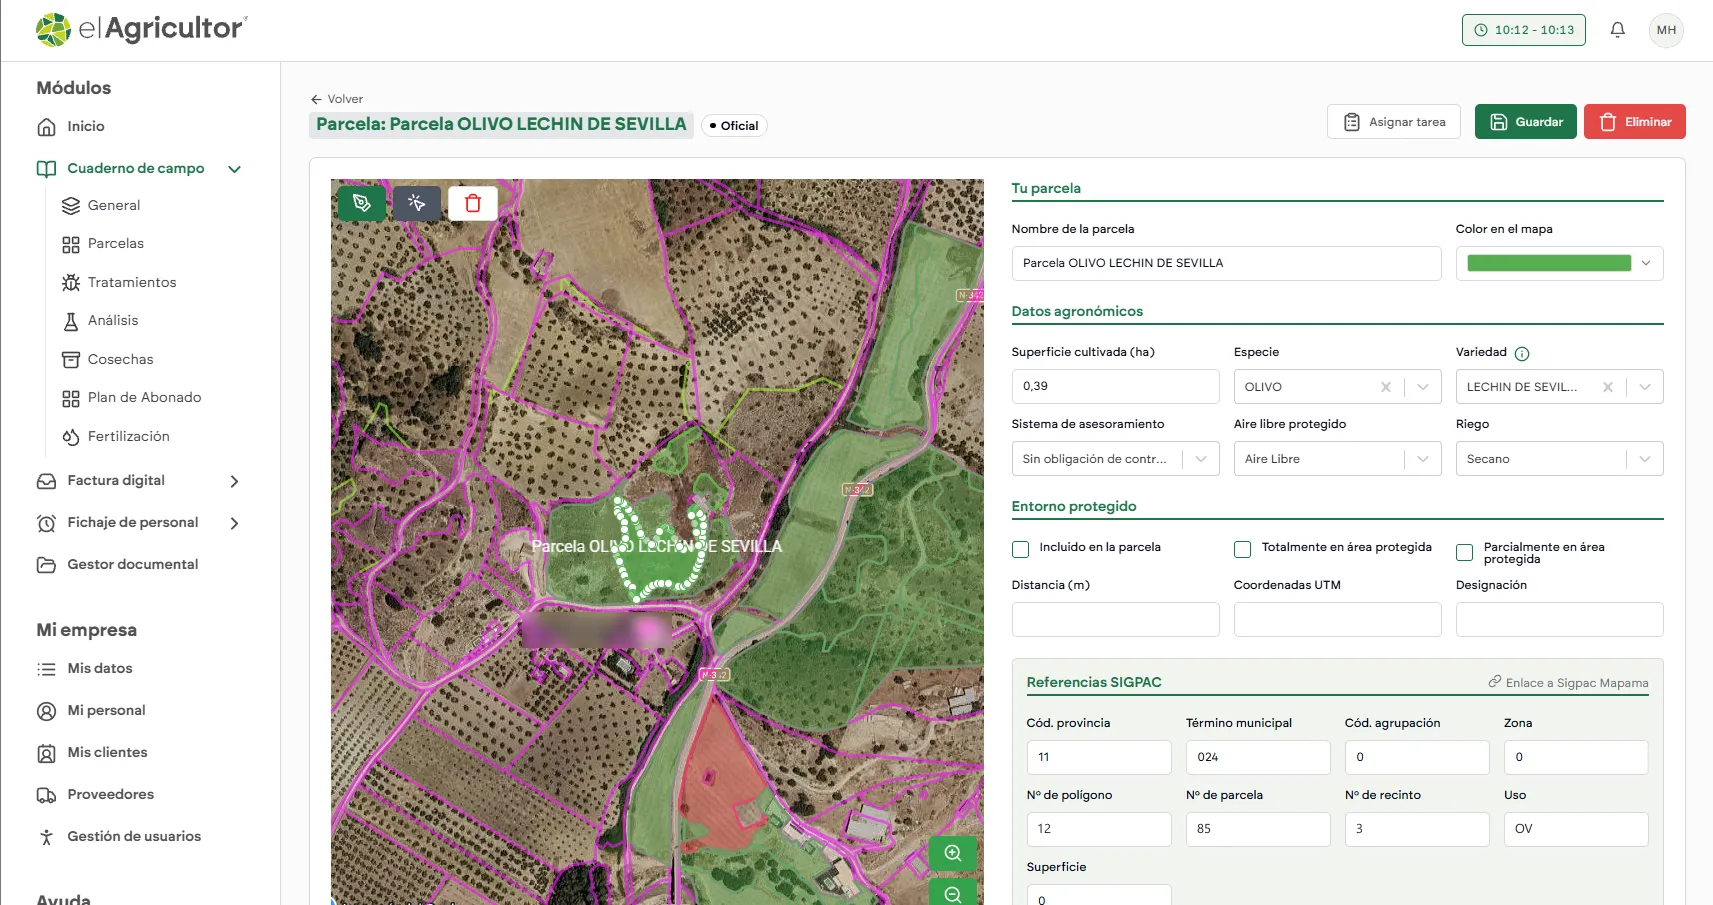This screenshot has width=1713, height=905.
Task: Click the Tratamientos bug icon
Action: [x=71, y=283]
